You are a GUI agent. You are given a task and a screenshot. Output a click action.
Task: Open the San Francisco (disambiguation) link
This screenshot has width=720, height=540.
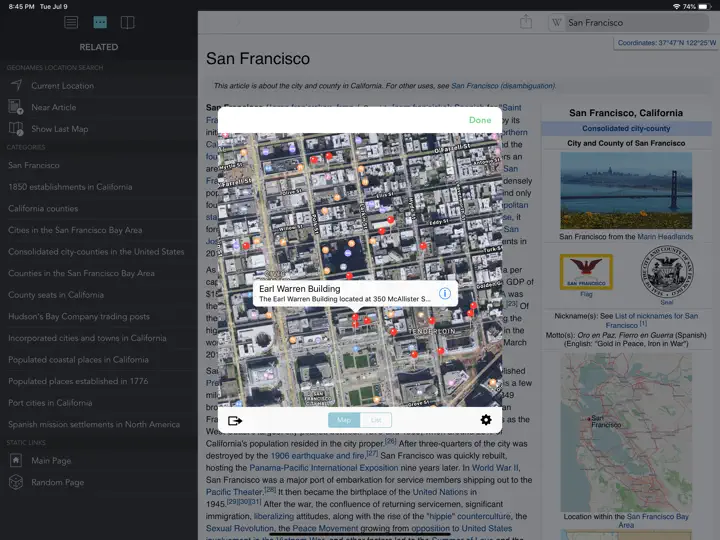pos(503,86)
